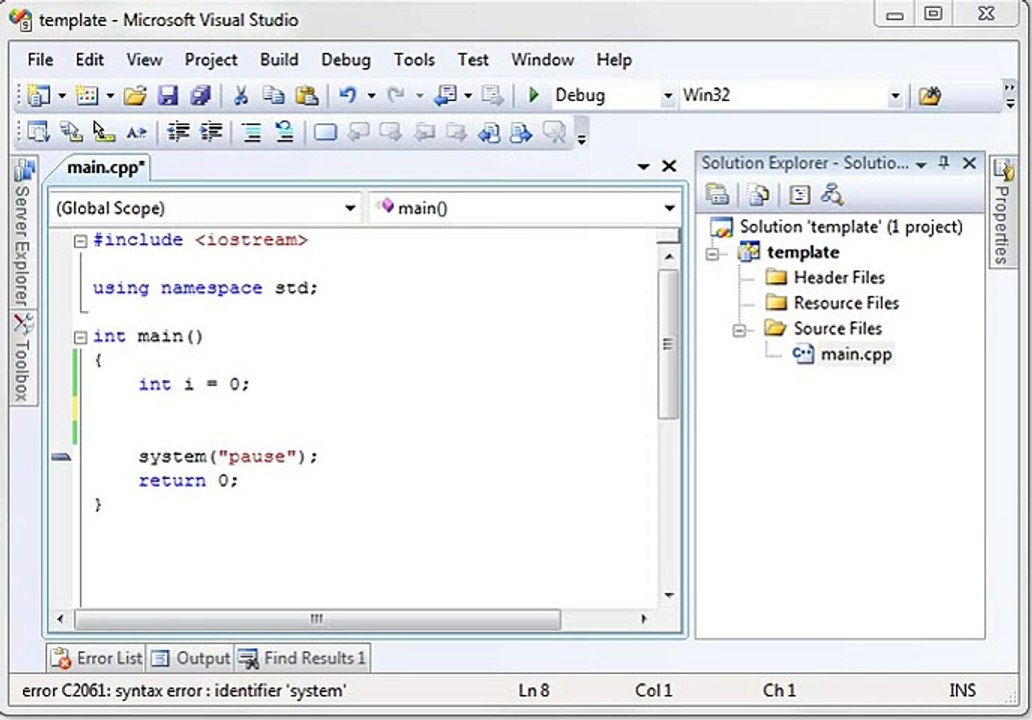
Task: Collapse the Source Files folder
Action: [739, 330]
